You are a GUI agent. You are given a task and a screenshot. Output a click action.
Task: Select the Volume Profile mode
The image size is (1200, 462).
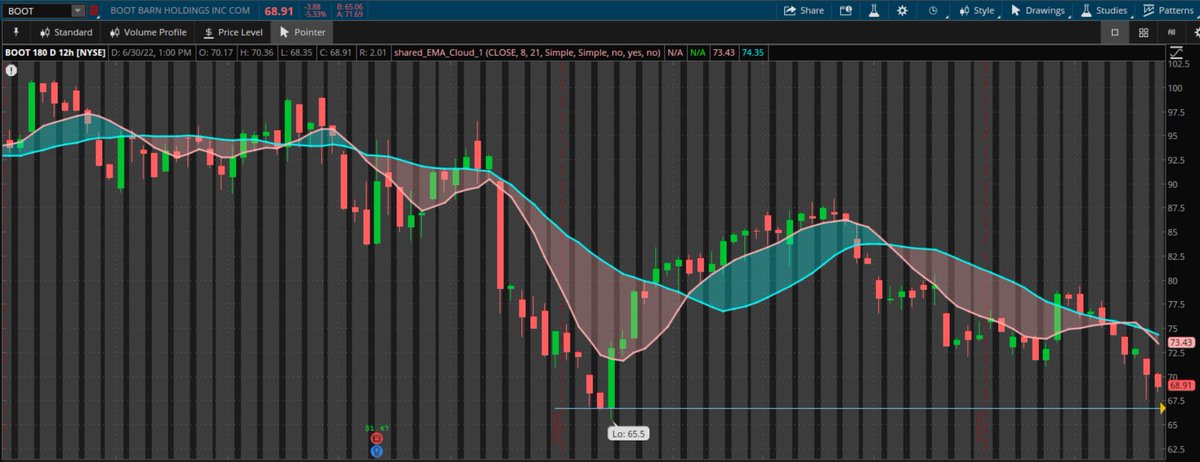[x=147, y=32]
